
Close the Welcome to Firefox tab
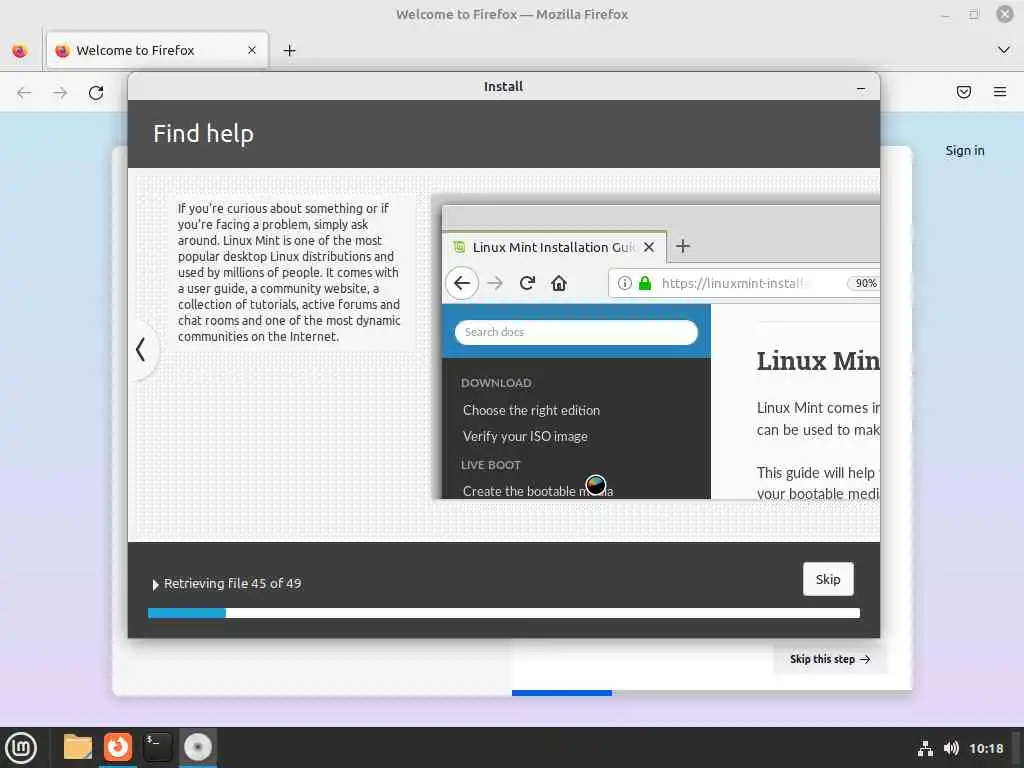[251, 50]
